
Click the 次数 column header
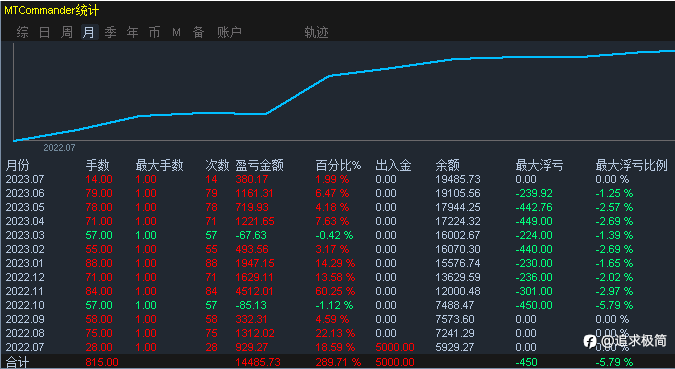pyautogui.click(x=217, y=165)
